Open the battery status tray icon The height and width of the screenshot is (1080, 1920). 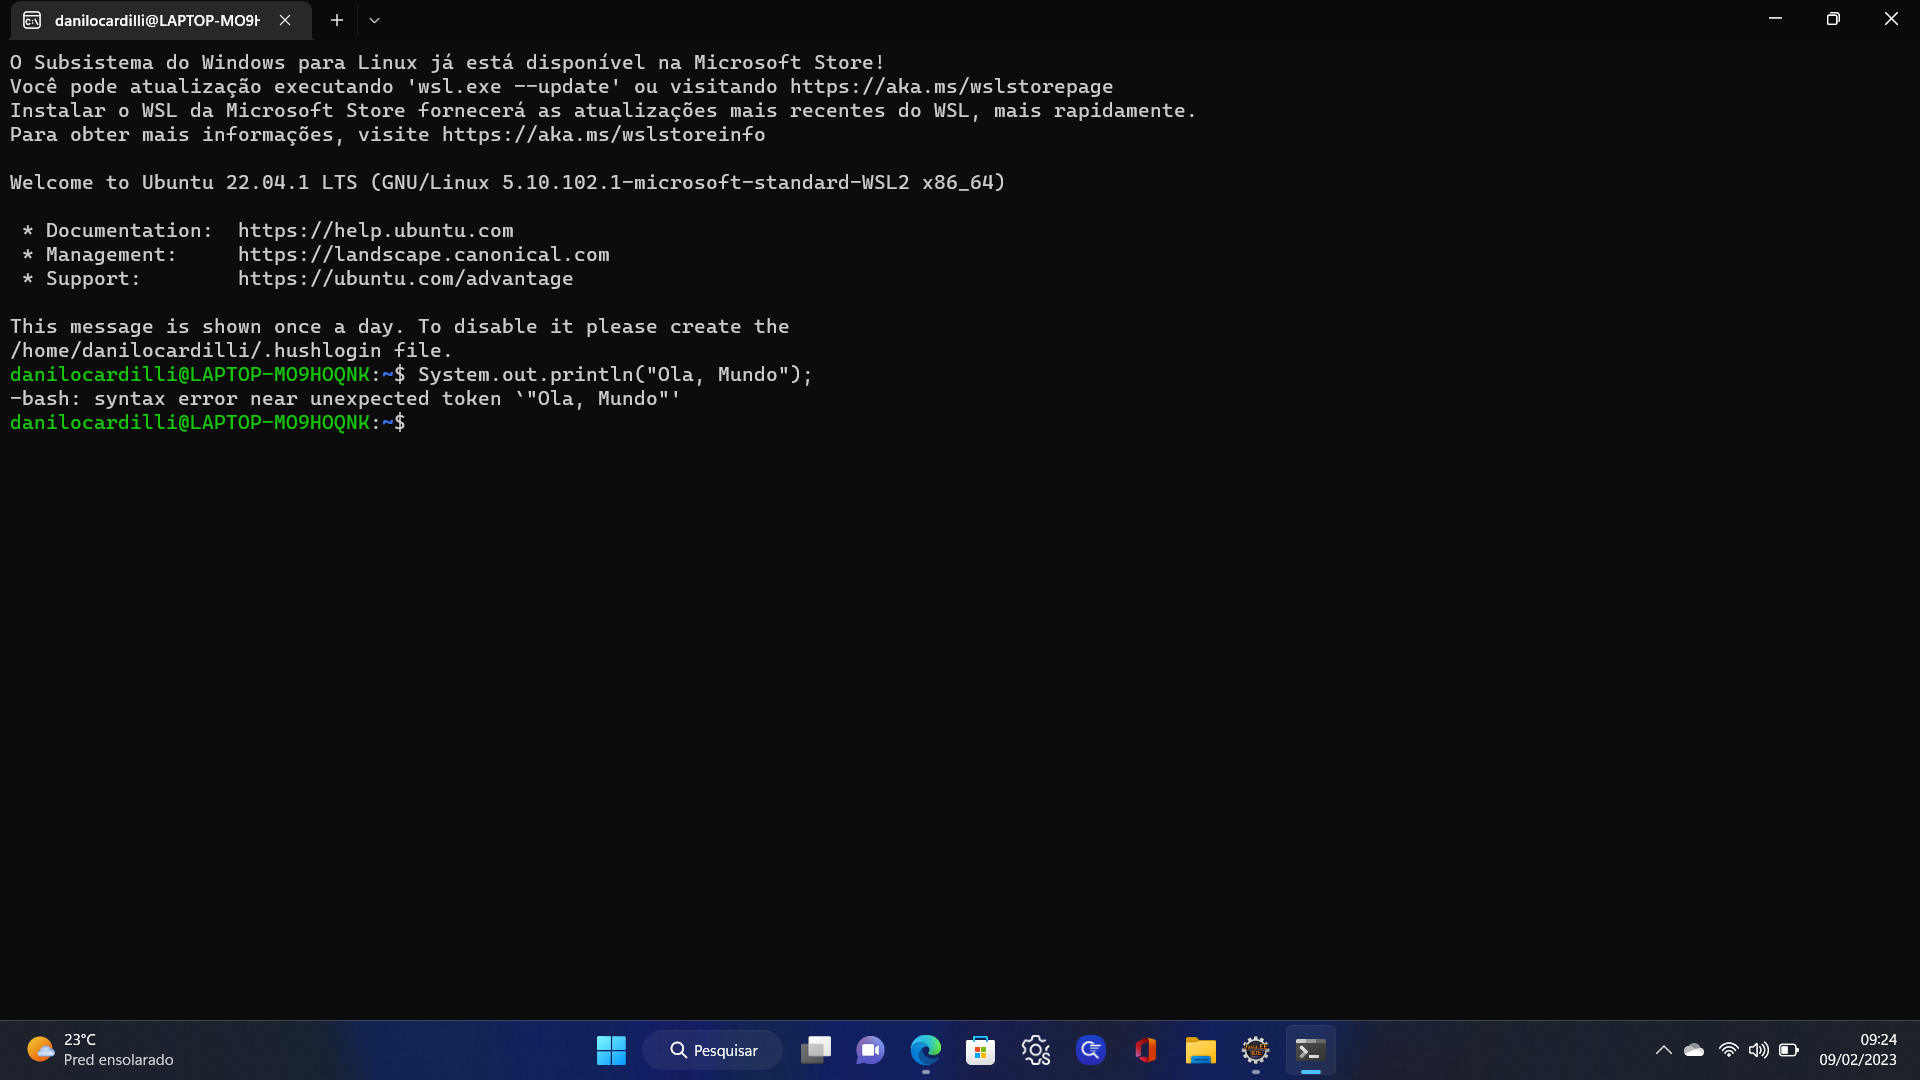point(1789,1050)
